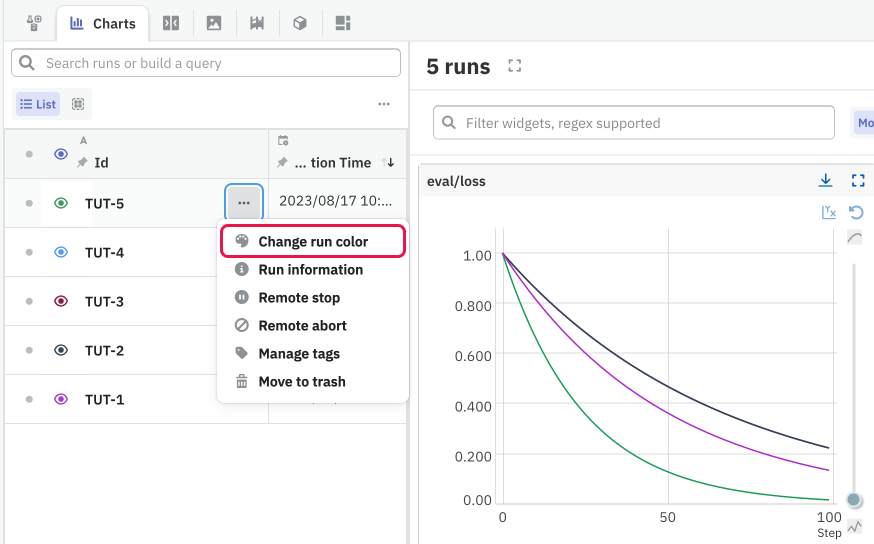Toggle the chart X-axis settings icon
874x544 pixels.
click(x=828, y=212)
